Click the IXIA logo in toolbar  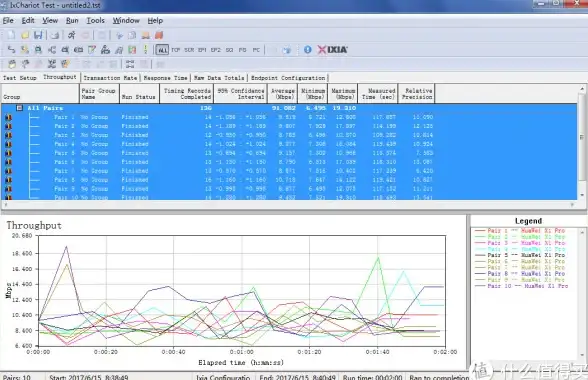(333, 50)
